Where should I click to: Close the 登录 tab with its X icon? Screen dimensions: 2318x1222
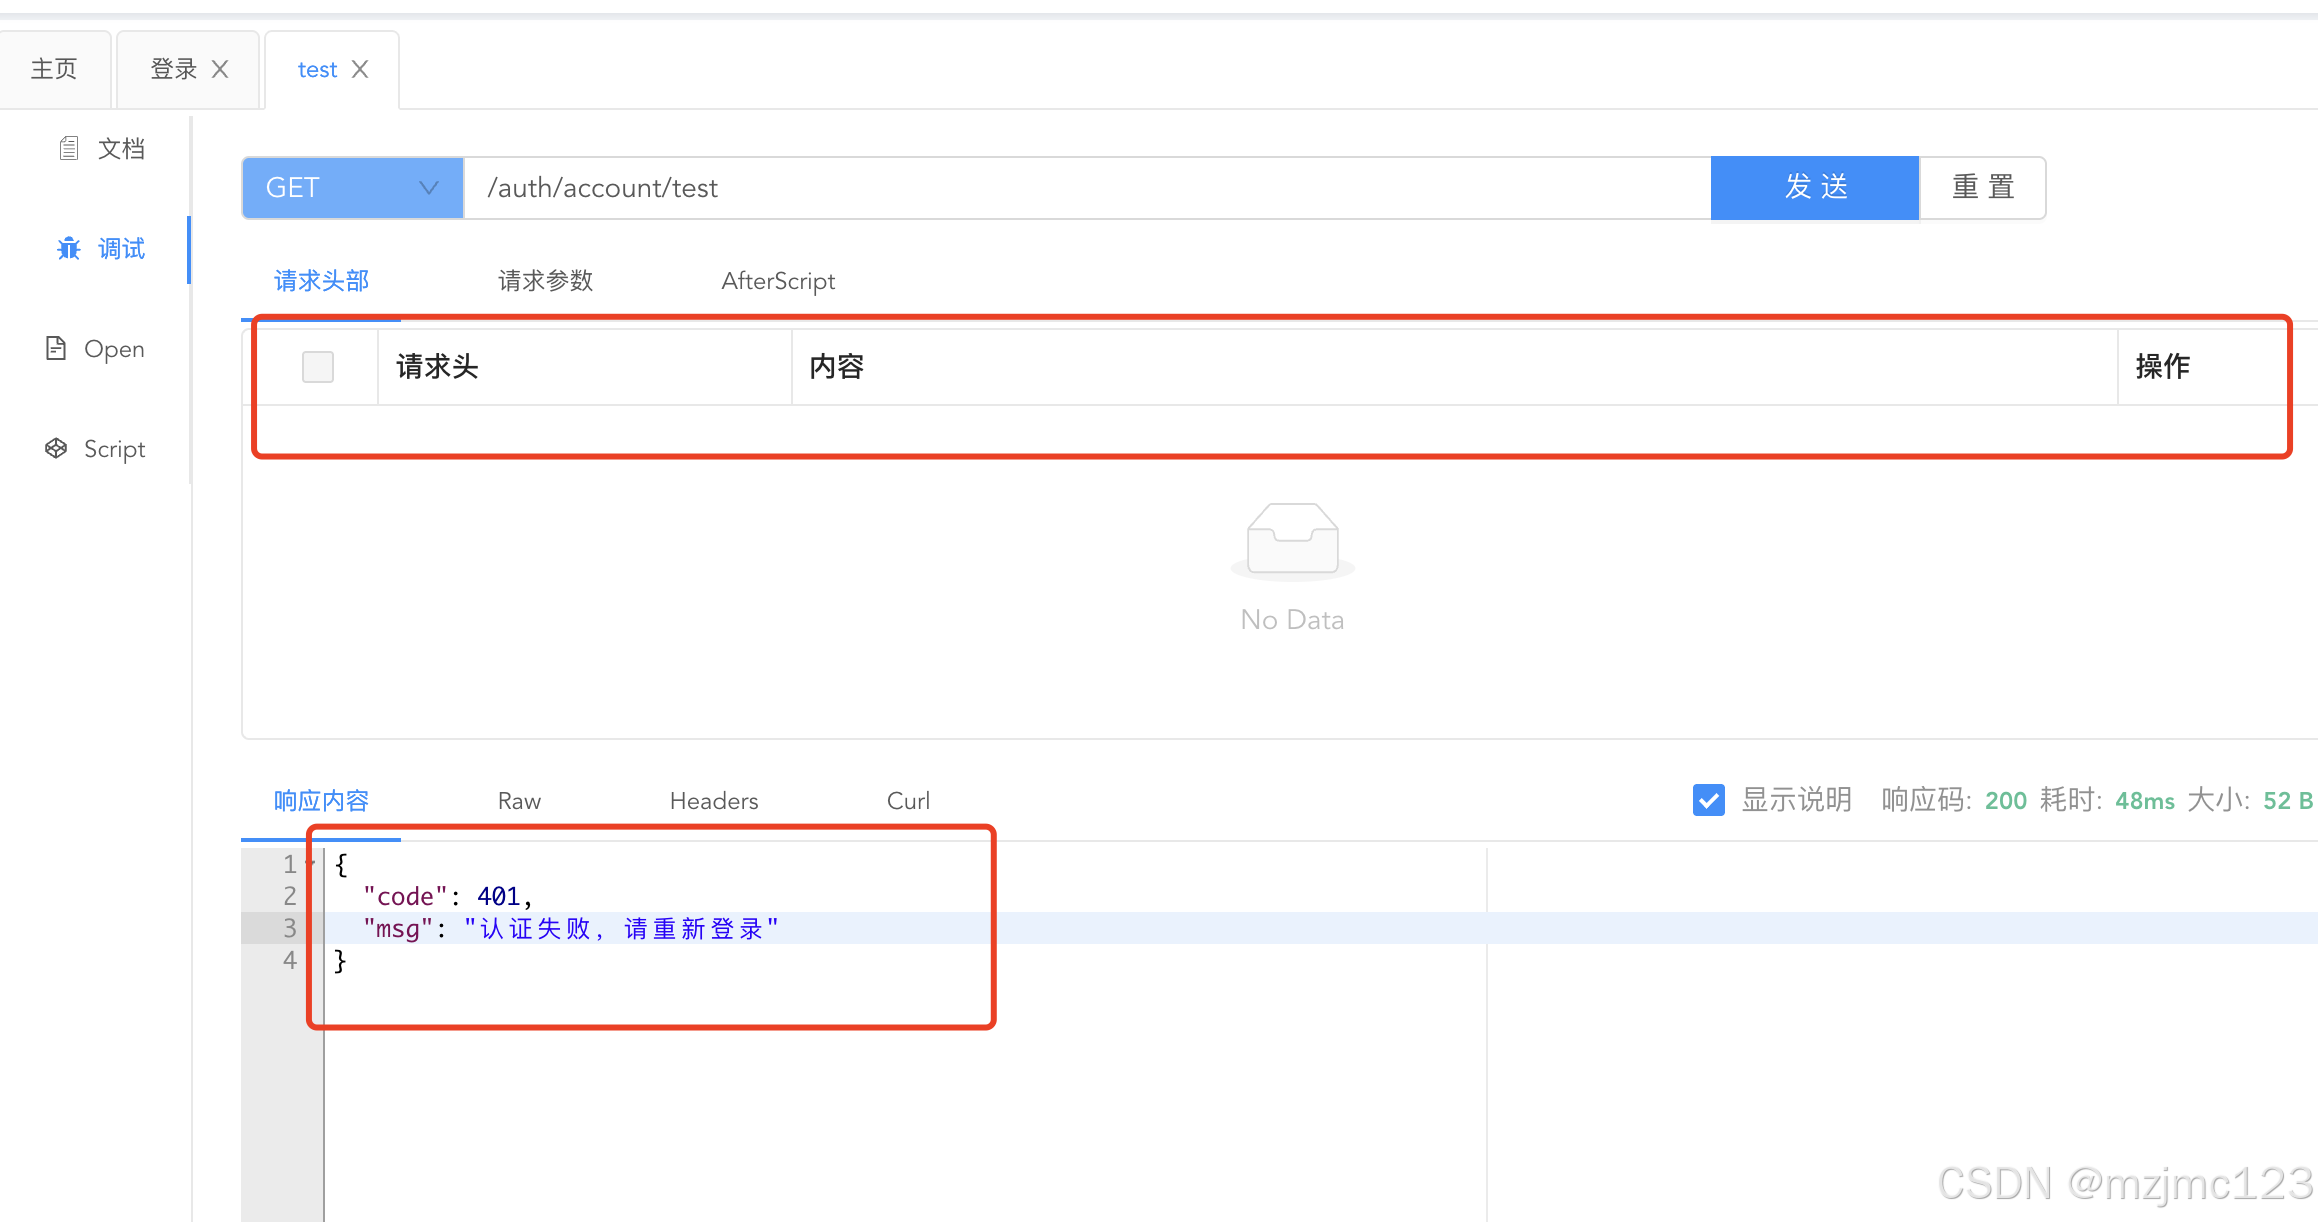click(220, 69)
